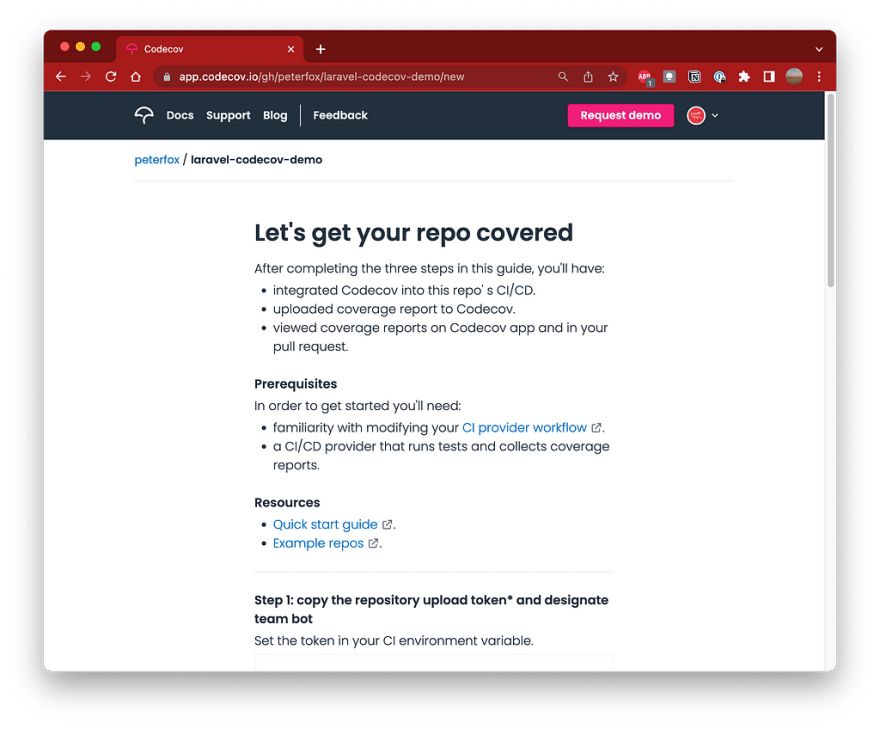Click the page vertical scrollbar thumb
This screenshot has width=880, height=729.
(x=831, y=191)
